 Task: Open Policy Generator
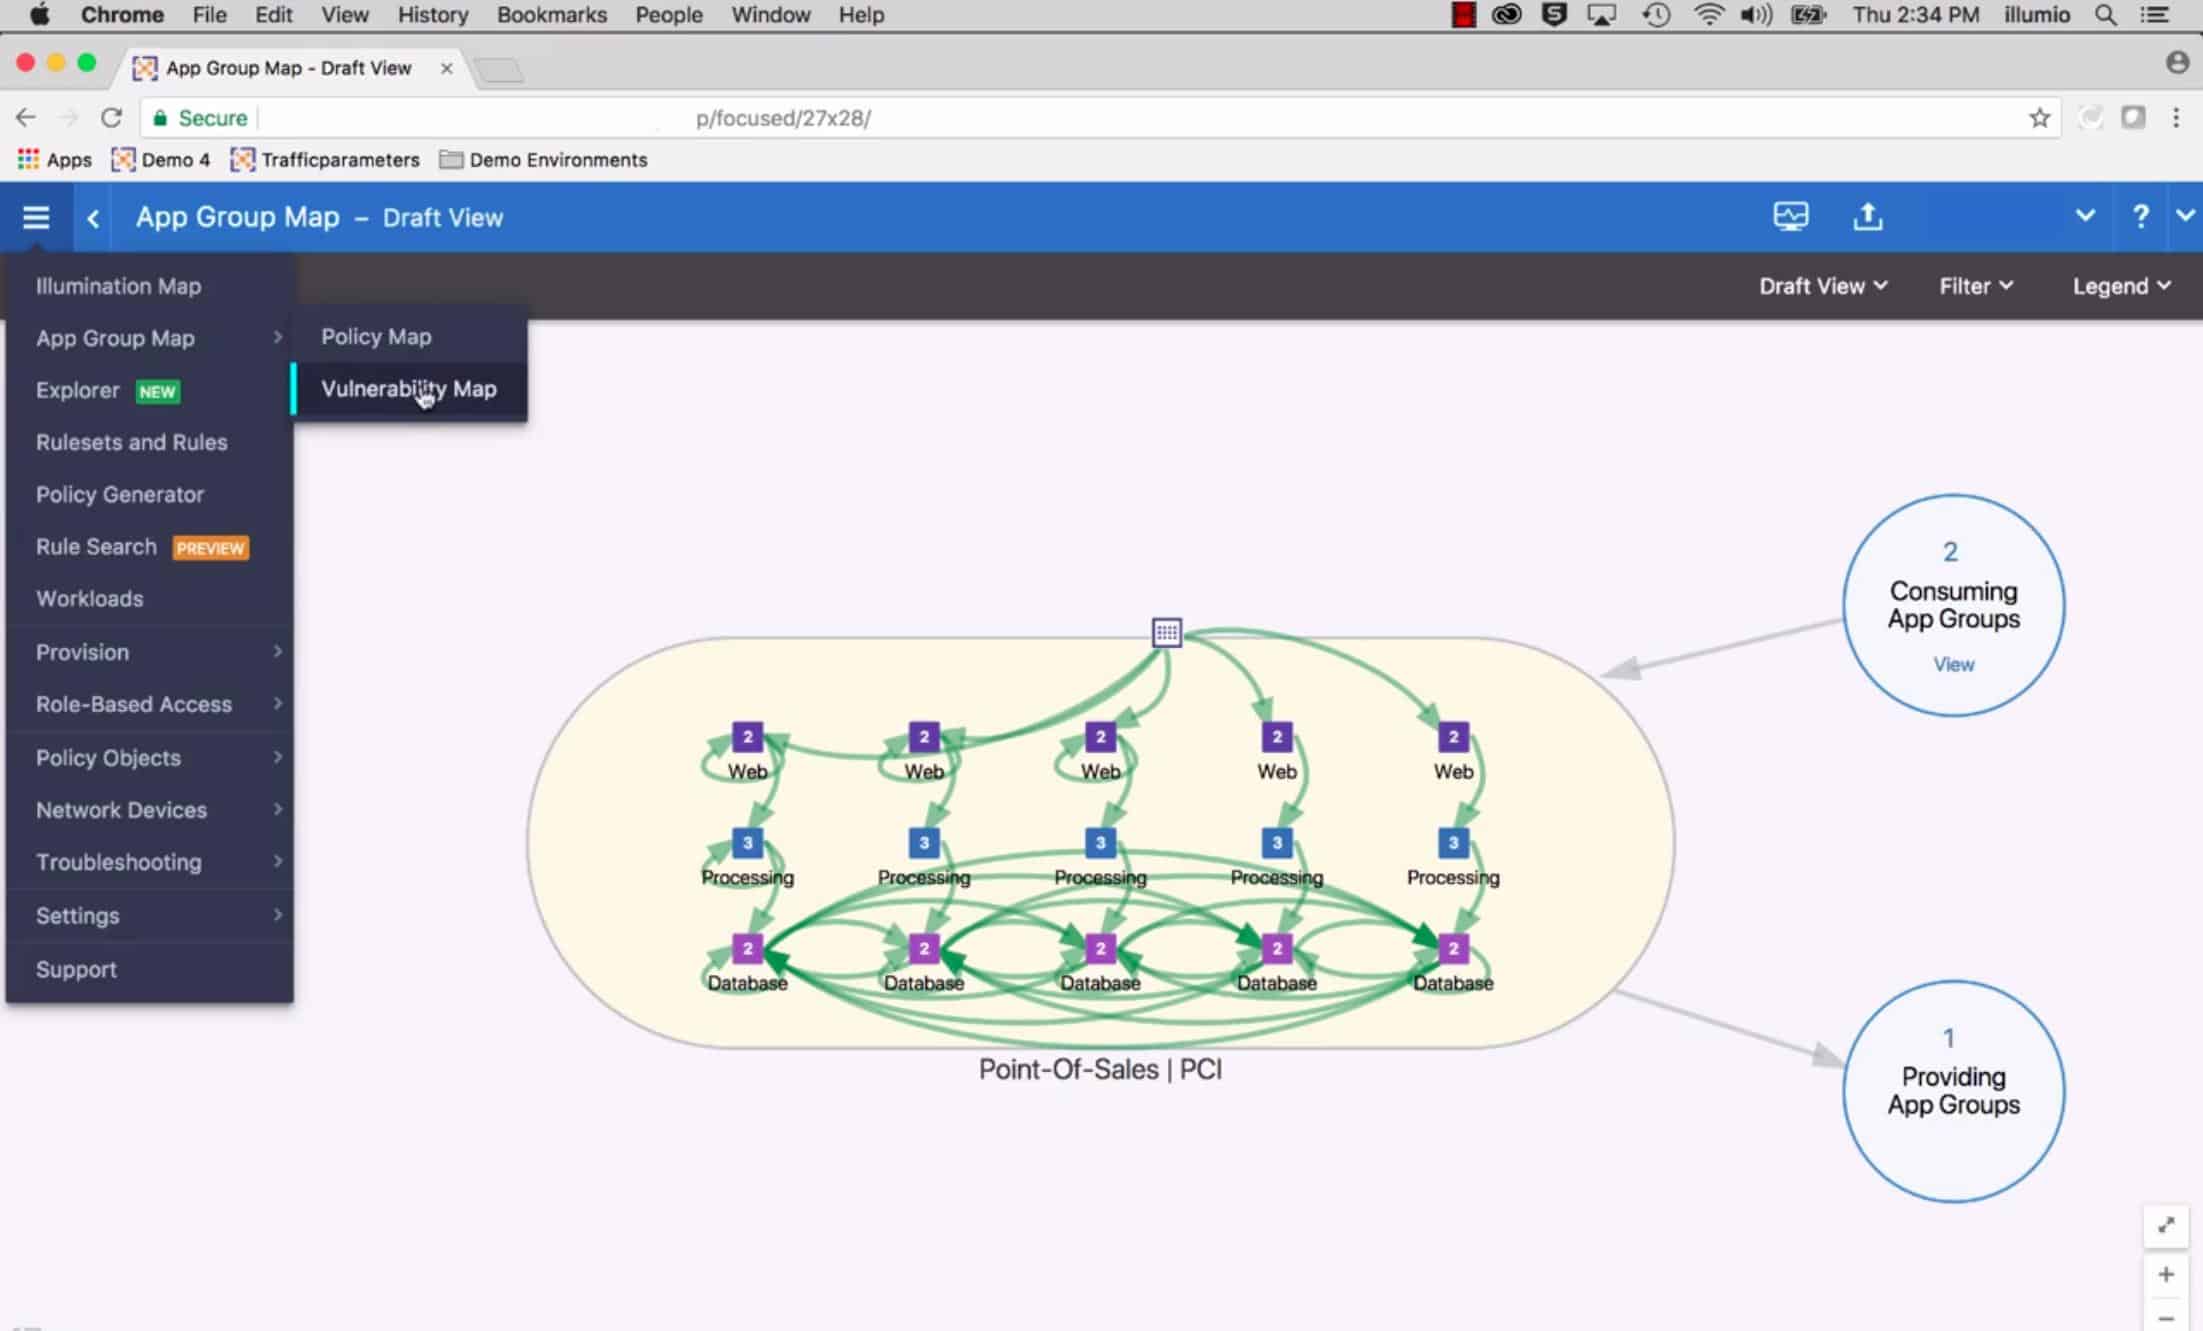[x=150, y=494]
